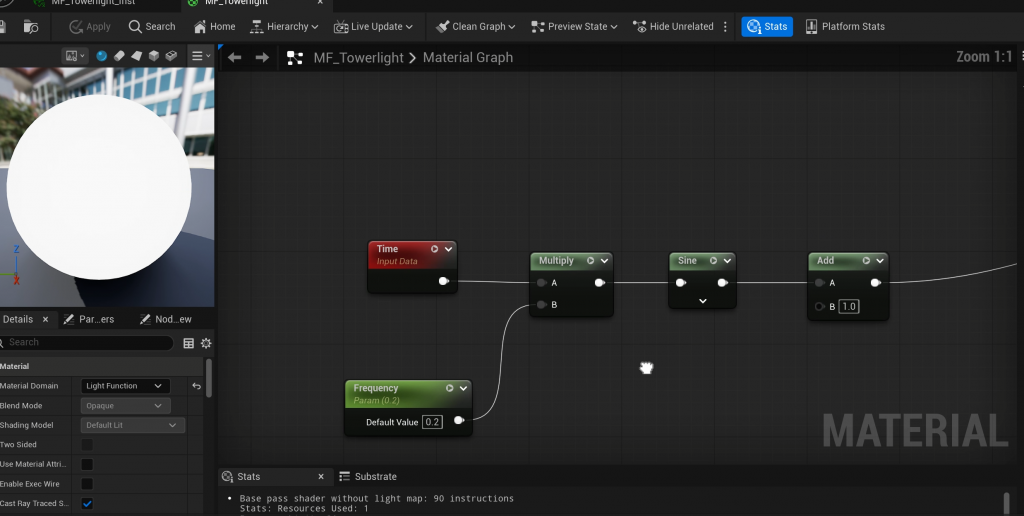Toggle the Stats button in toolbar
The width and height of the screenshot is (1024, 516).
[x=767, y=27]
